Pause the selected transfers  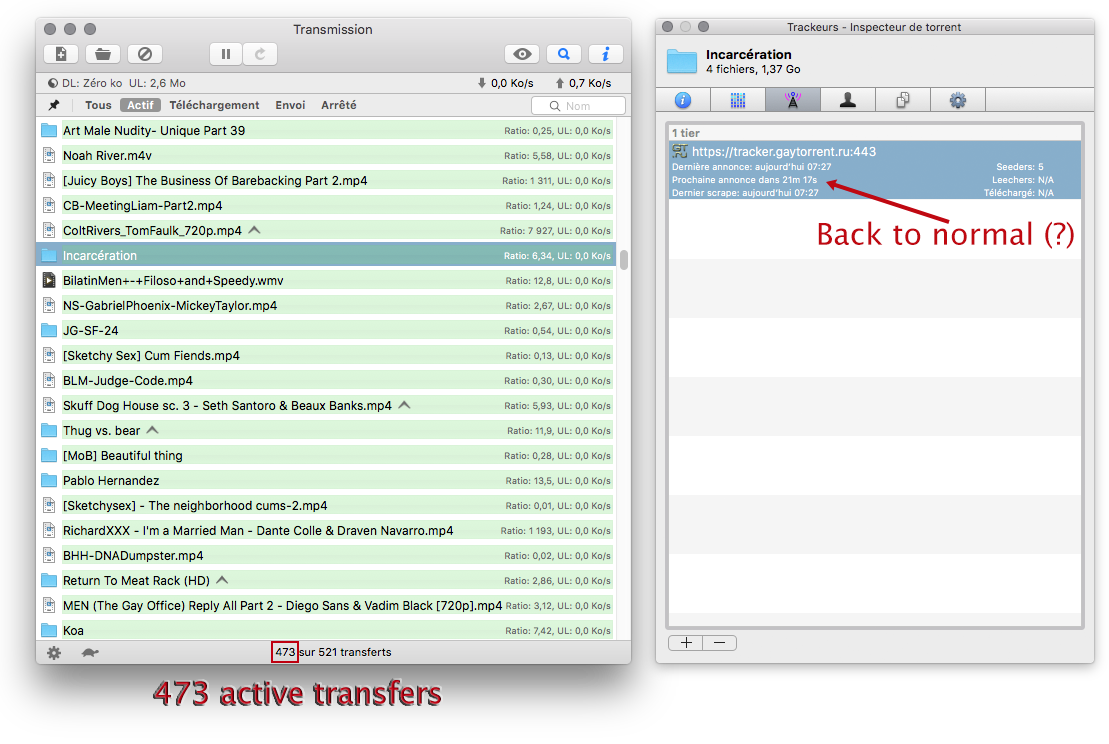click(226, 55)
